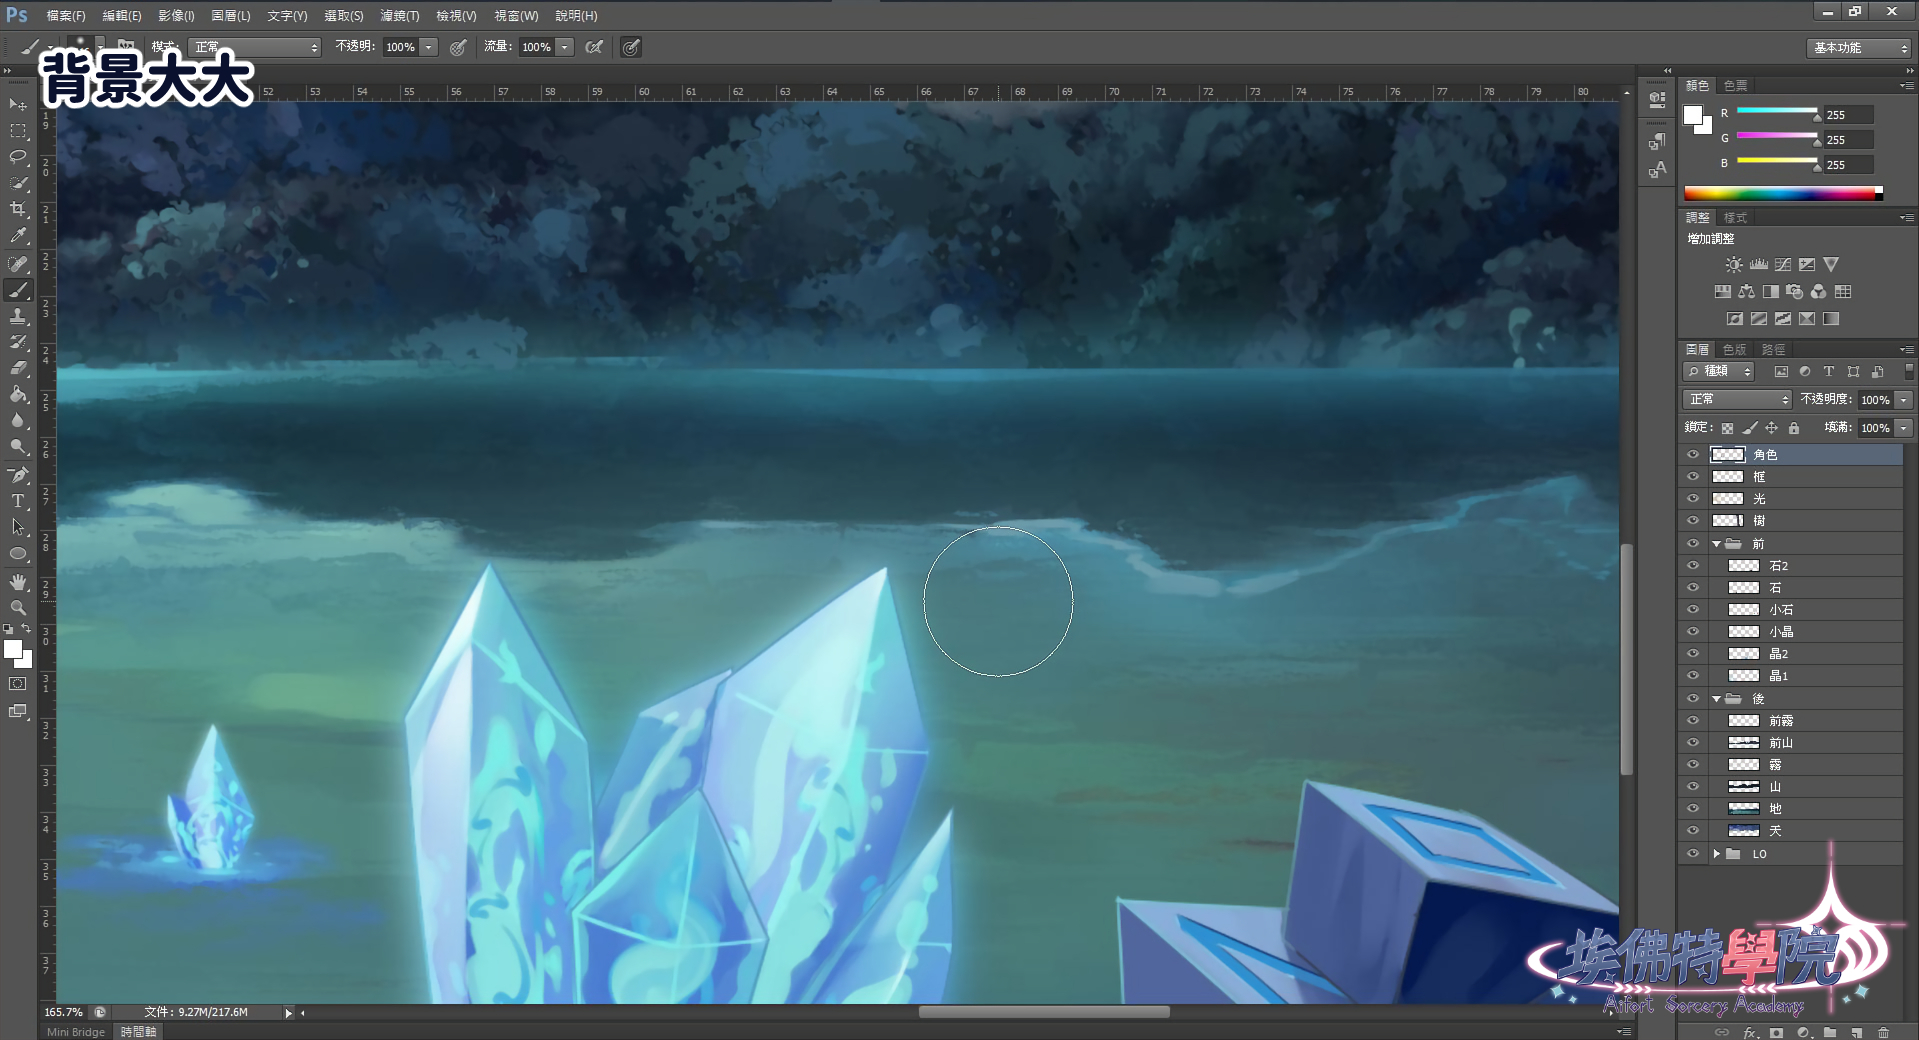Toggle visibility of the 樹 layer
The height and width of the screenshot is (1040, 1919).
click(x=1693, y=520)
